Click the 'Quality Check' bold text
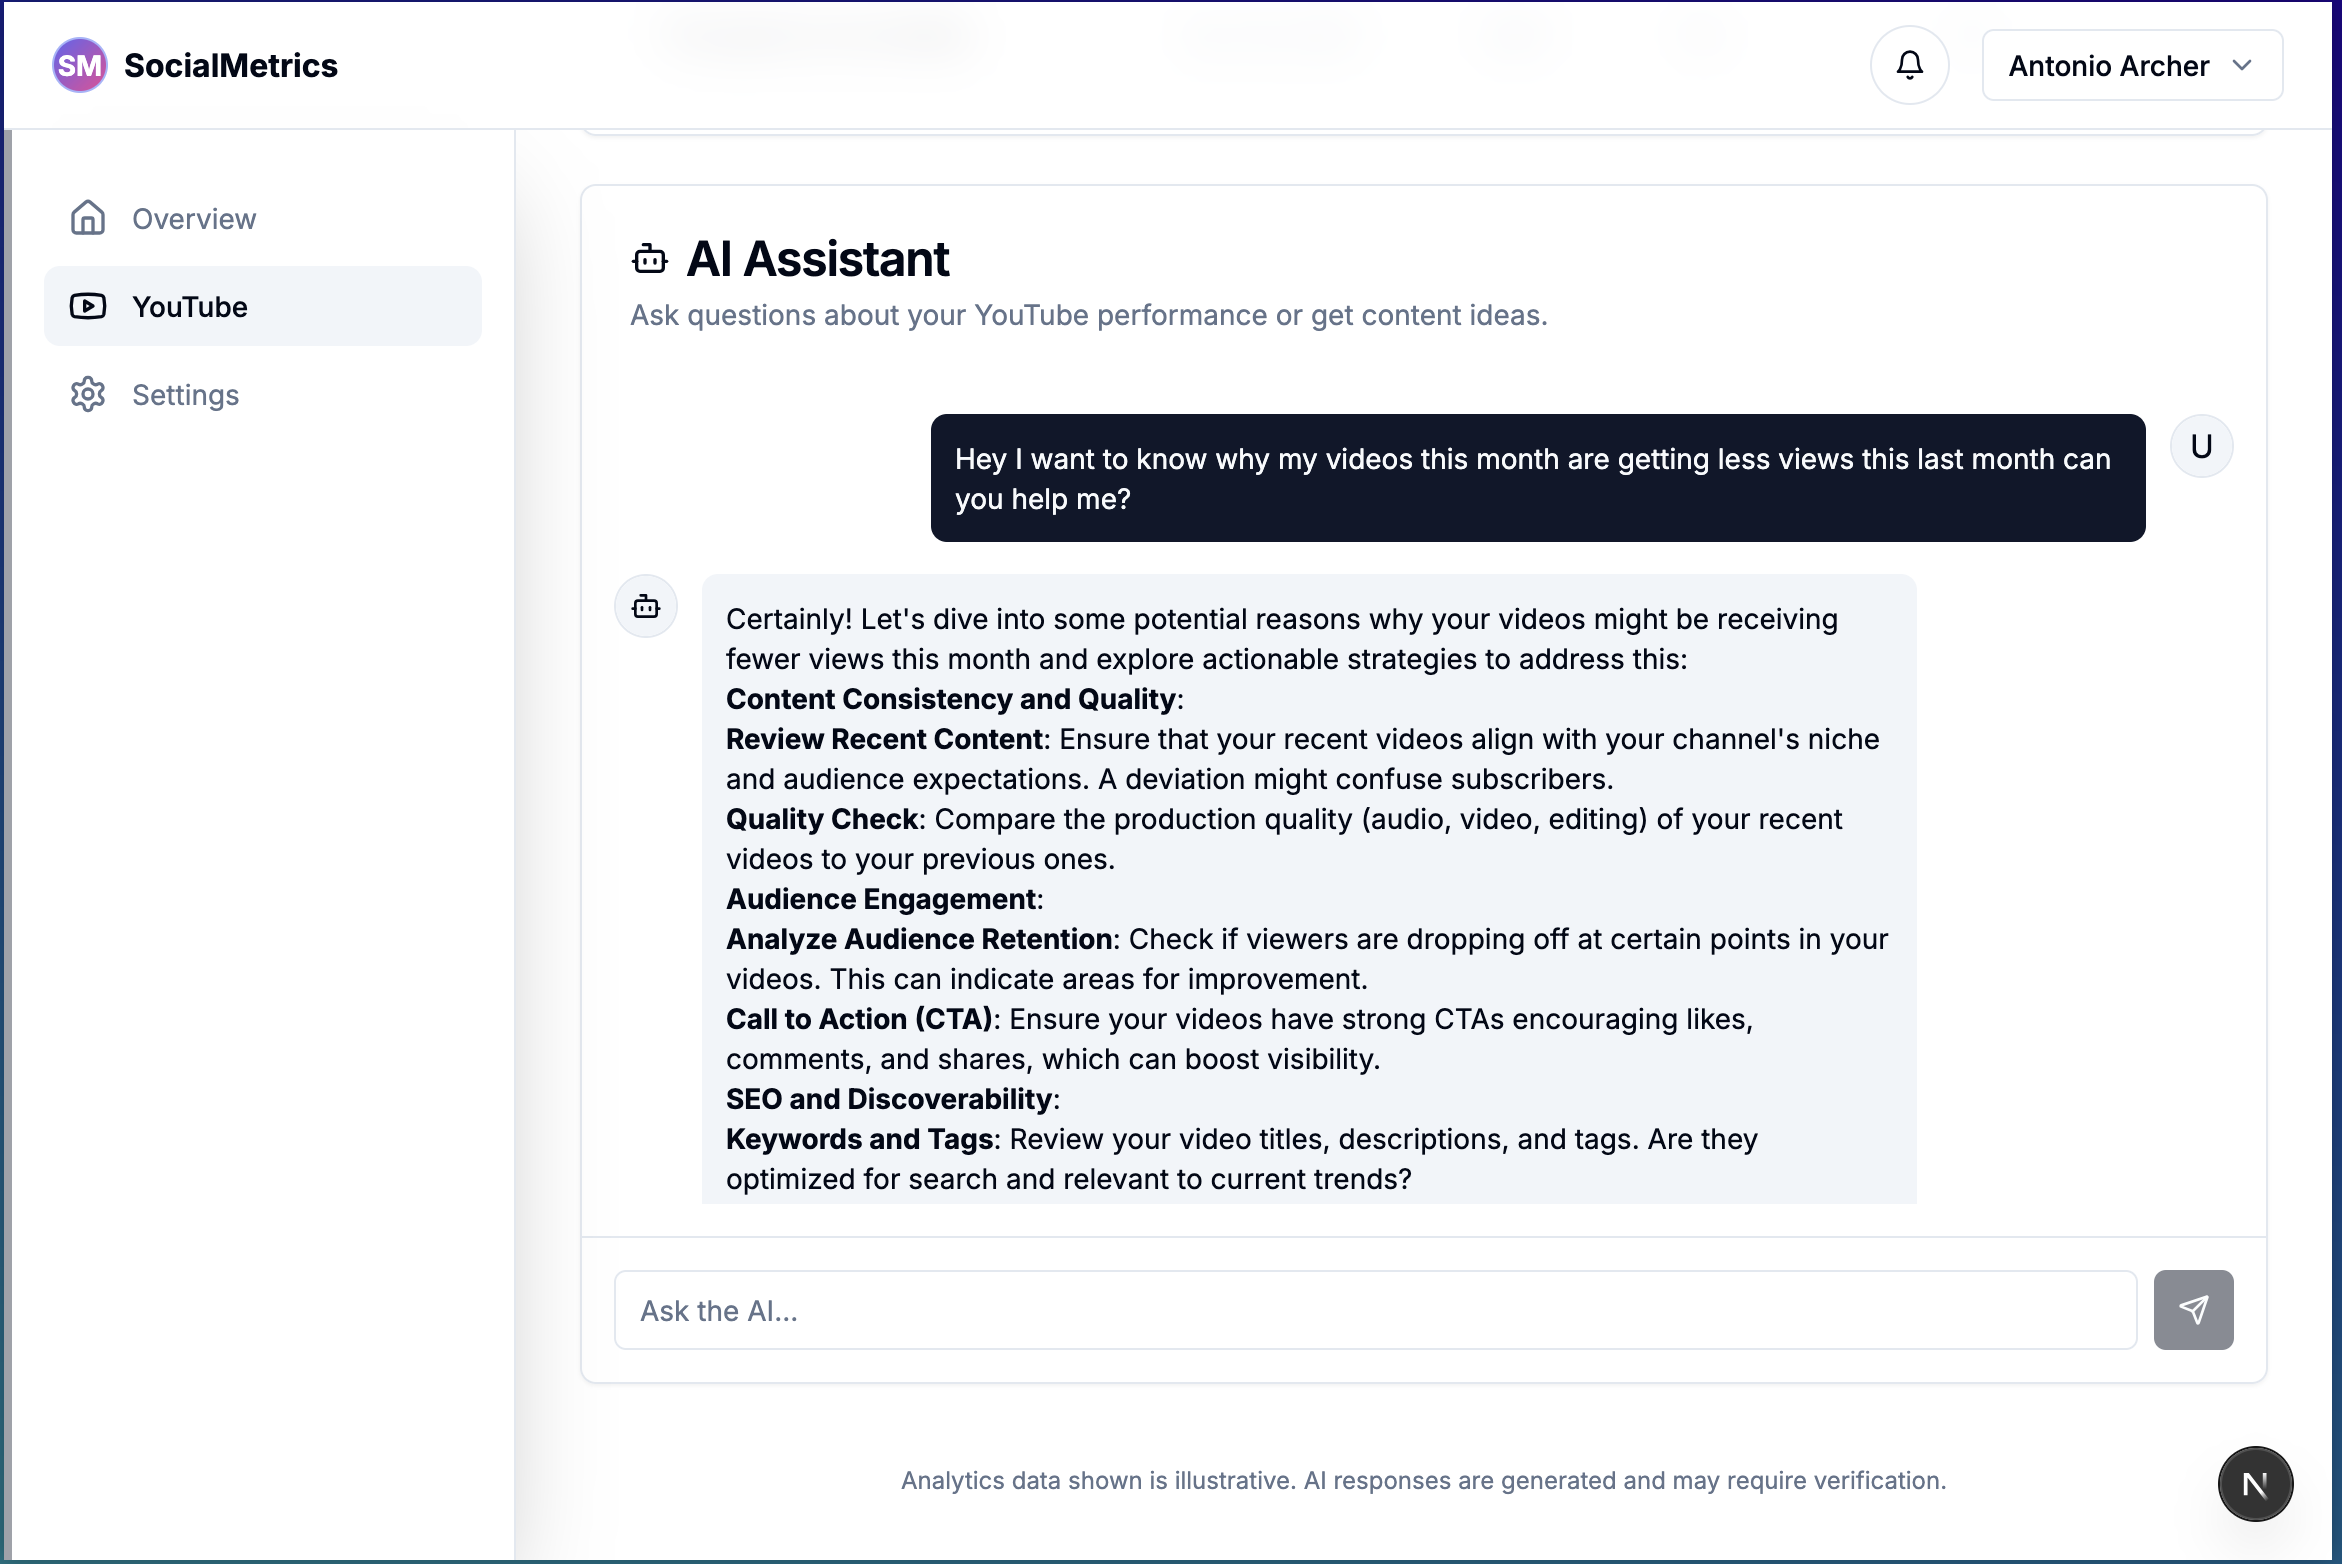Image resolution: width=2342 pixels, height=1564 pixels. [x=822, y=819]
